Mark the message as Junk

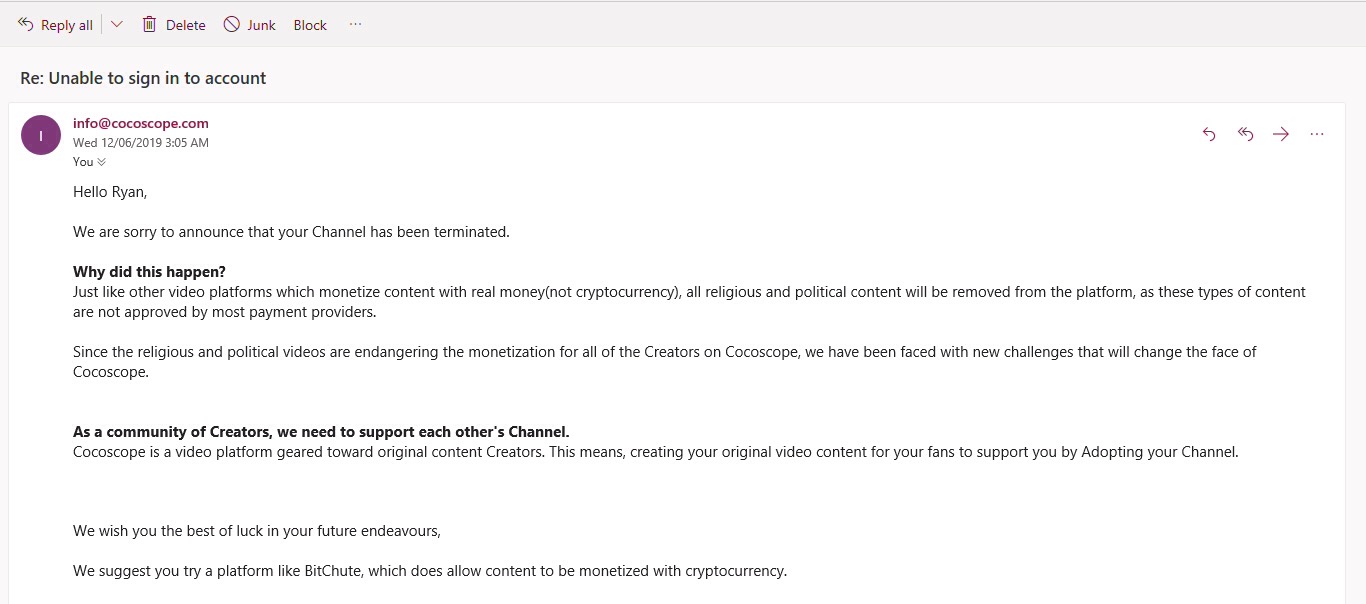250,25
